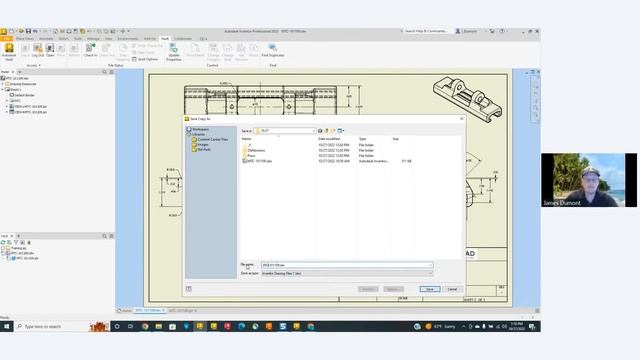Click the filter icon in Vault browser toolbar

(x=16, y=242)
